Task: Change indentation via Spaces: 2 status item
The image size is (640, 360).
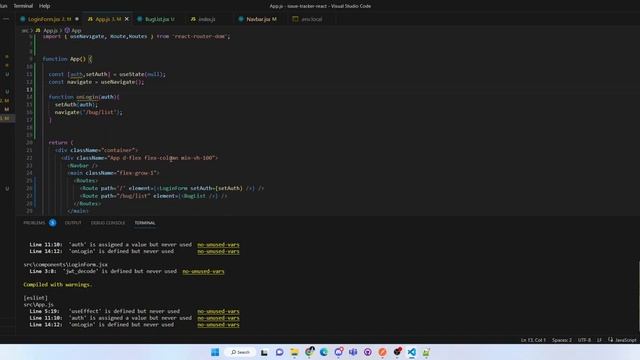Action: tap(562, 340)
